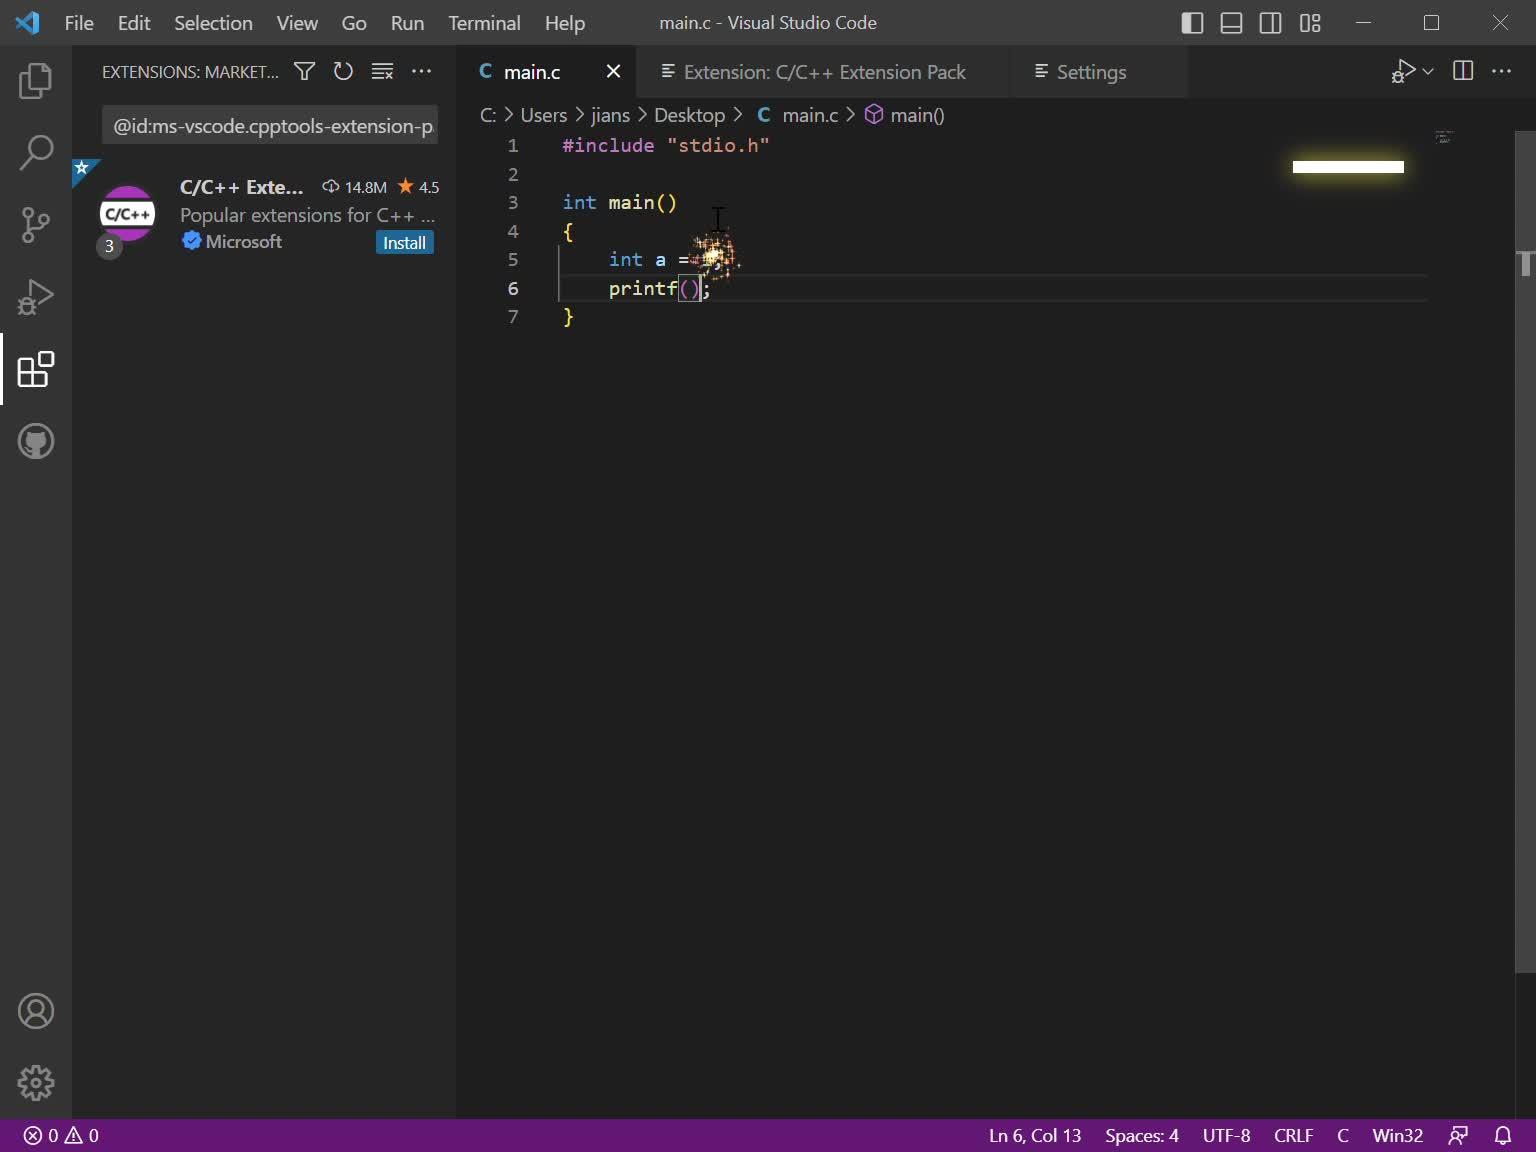Run or debug the C file
Viewport: 1536px width, 1152px height.
coord(1404,71)
